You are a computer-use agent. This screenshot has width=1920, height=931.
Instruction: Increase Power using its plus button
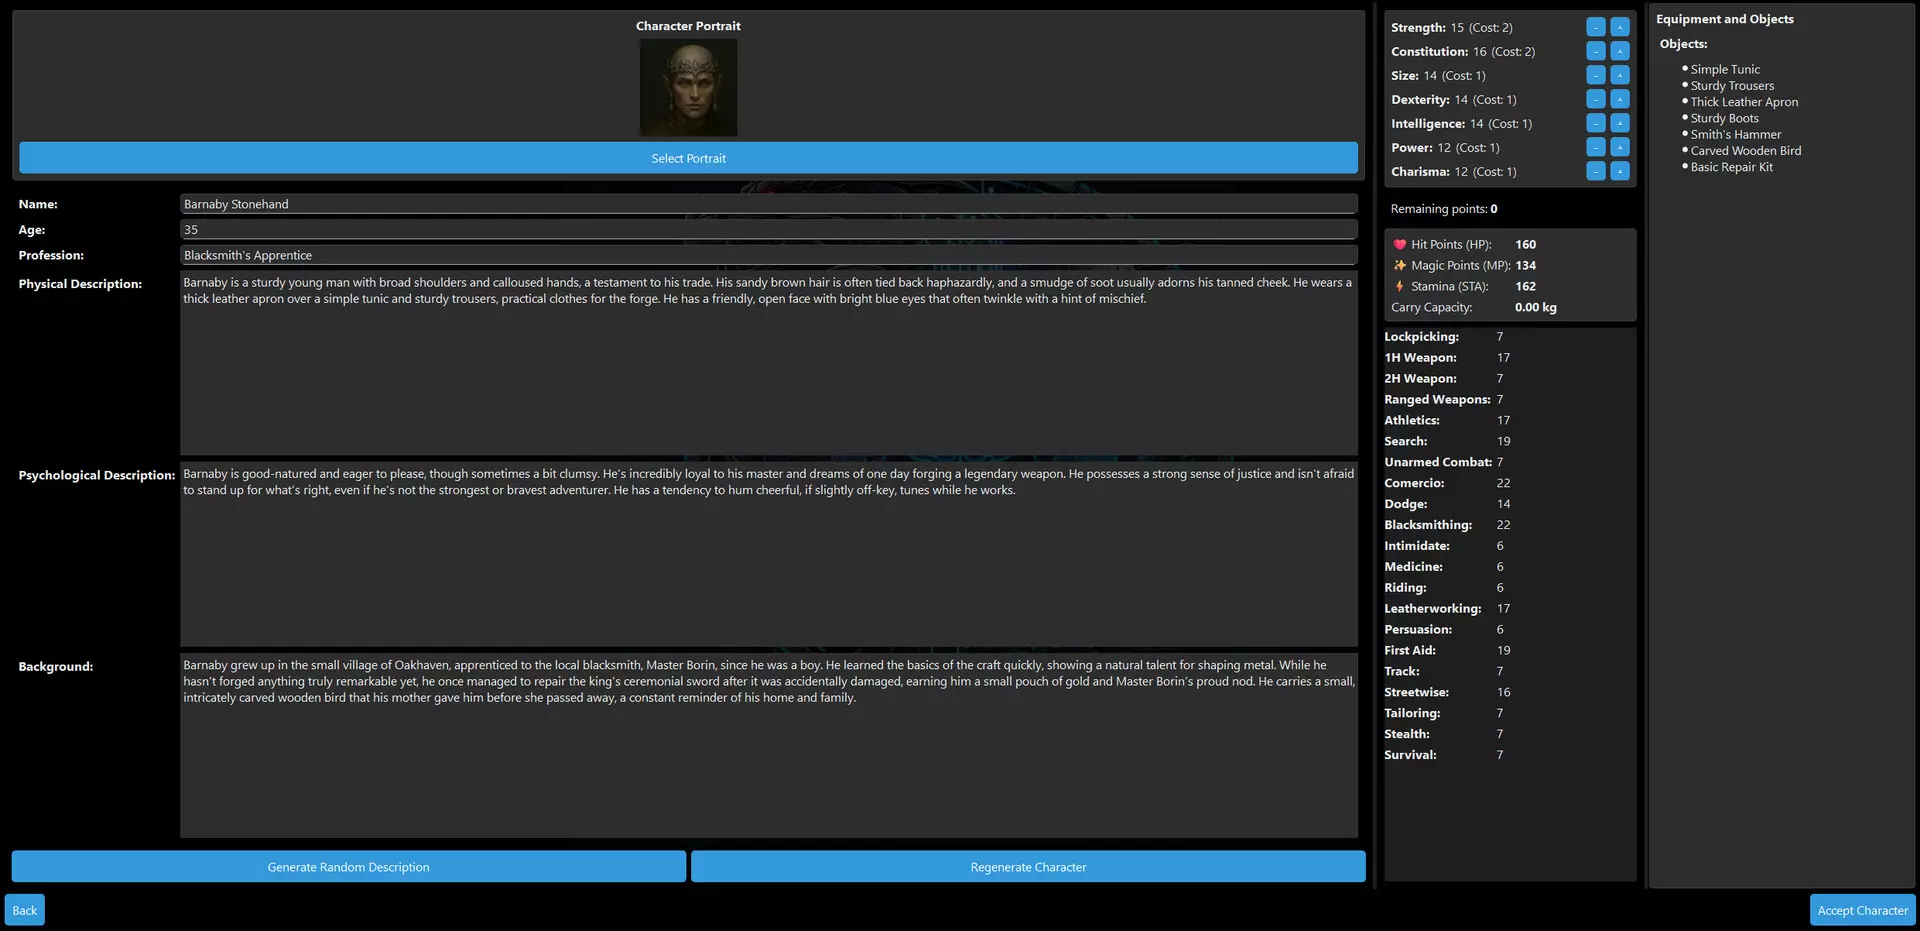click(1620, 147)
